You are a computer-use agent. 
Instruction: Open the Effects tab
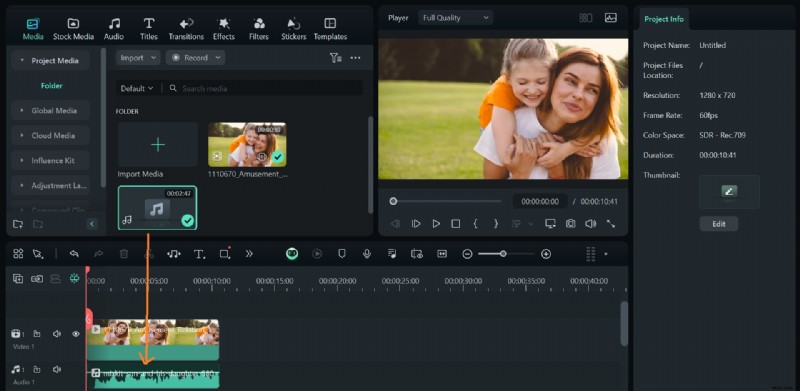[223, 29]
